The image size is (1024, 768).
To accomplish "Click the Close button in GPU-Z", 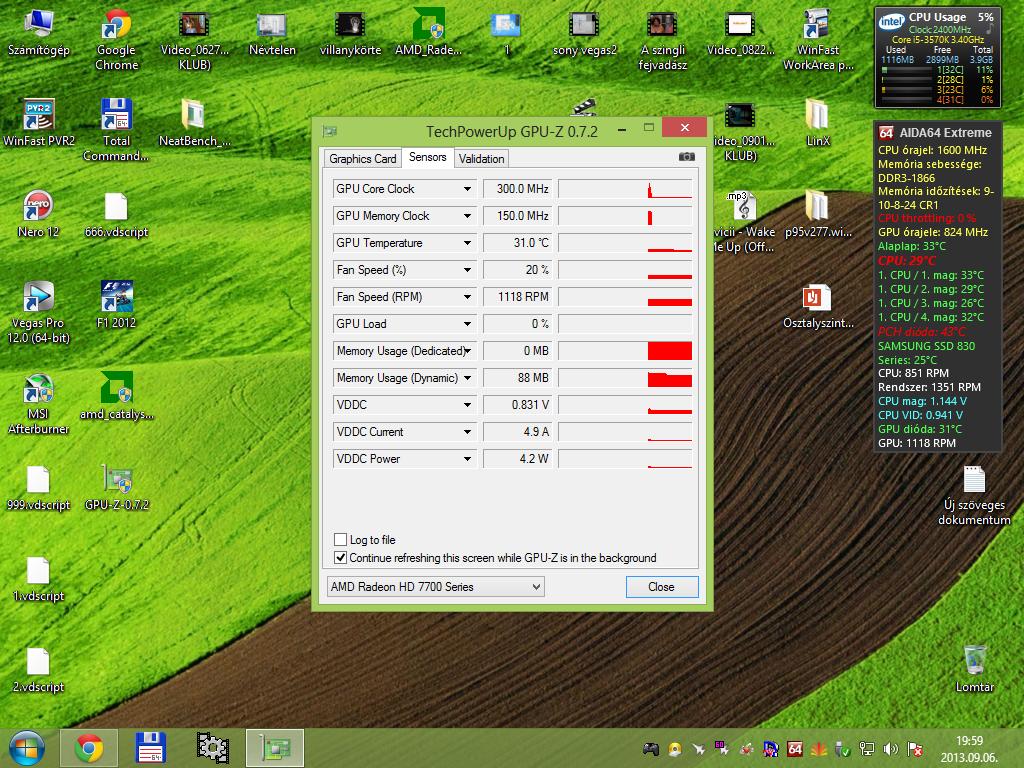I will pos(662,586).
